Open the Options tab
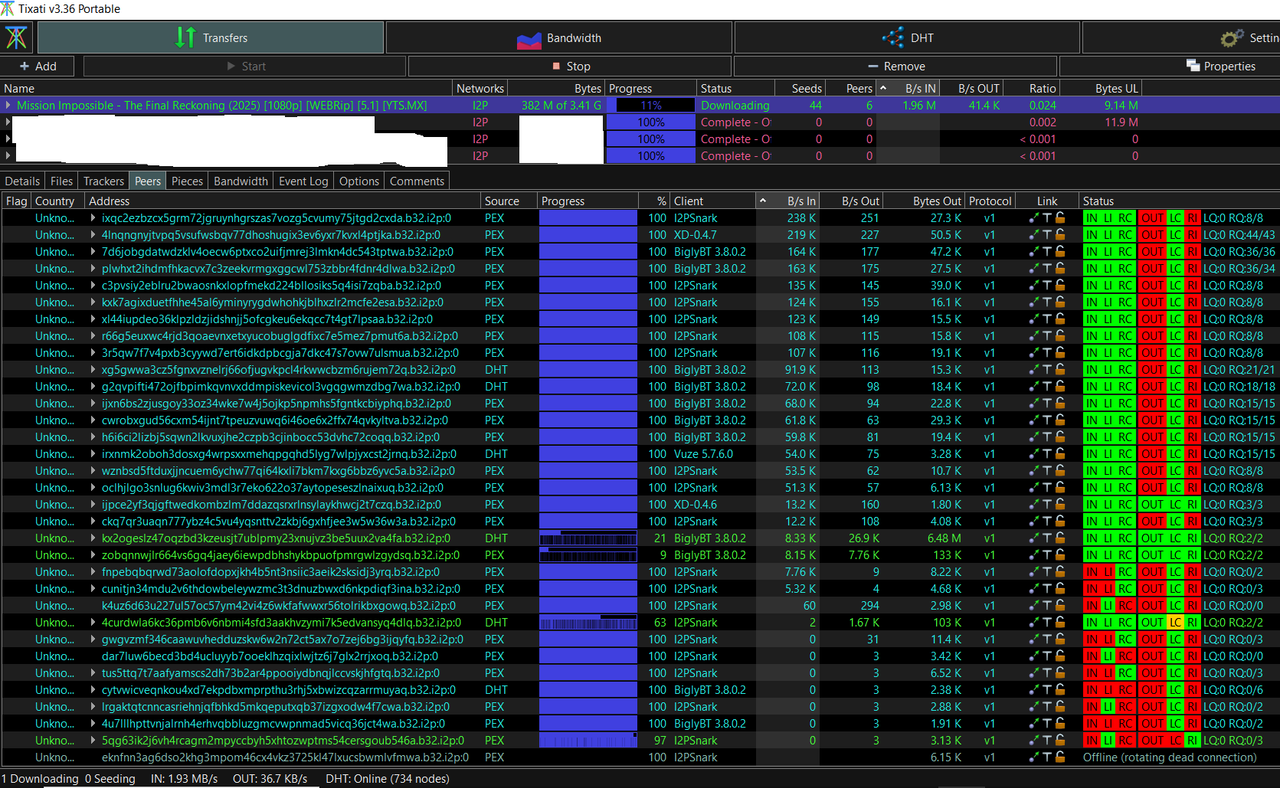This screenshot has height=788, width=1280. click(x=359, y=181)
